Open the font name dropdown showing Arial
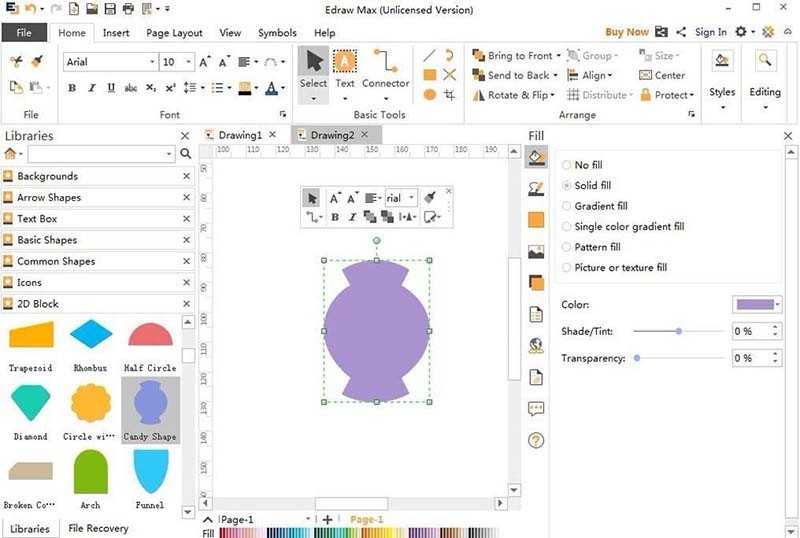The width and height of the screenshot is (800, 538). pos(152,62)
